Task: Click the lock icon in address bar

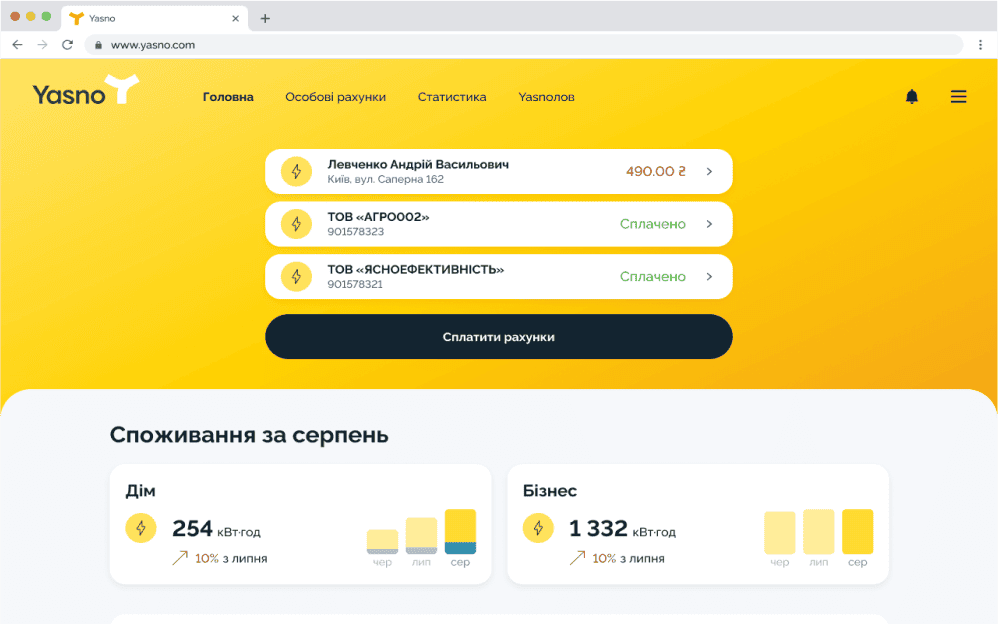Action: (98, 45)
